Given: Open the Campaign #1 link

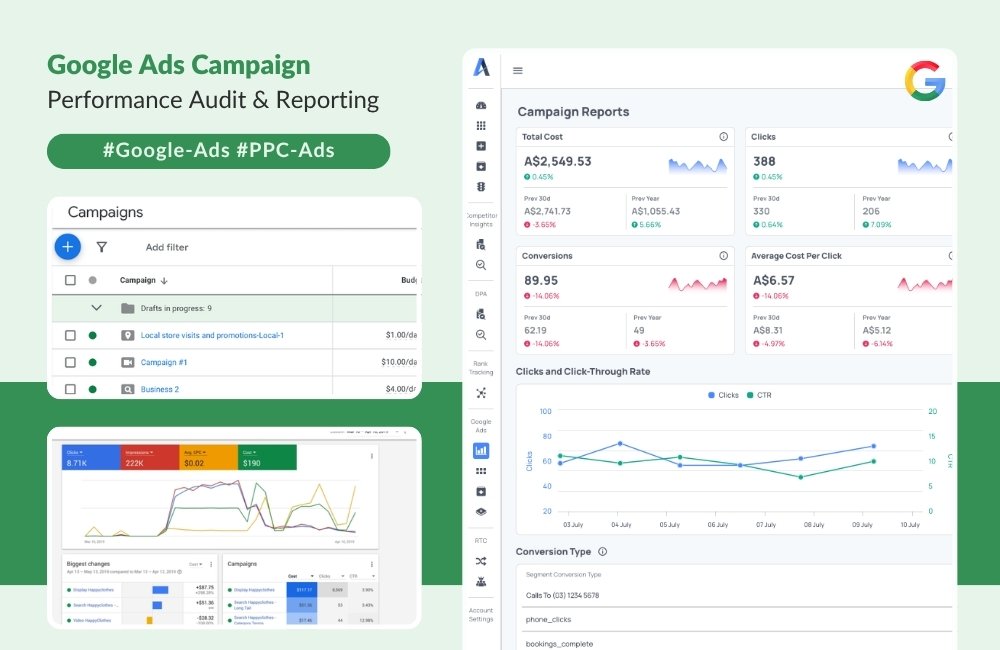Looking at the screenshot, I should (x=164, y=362).
